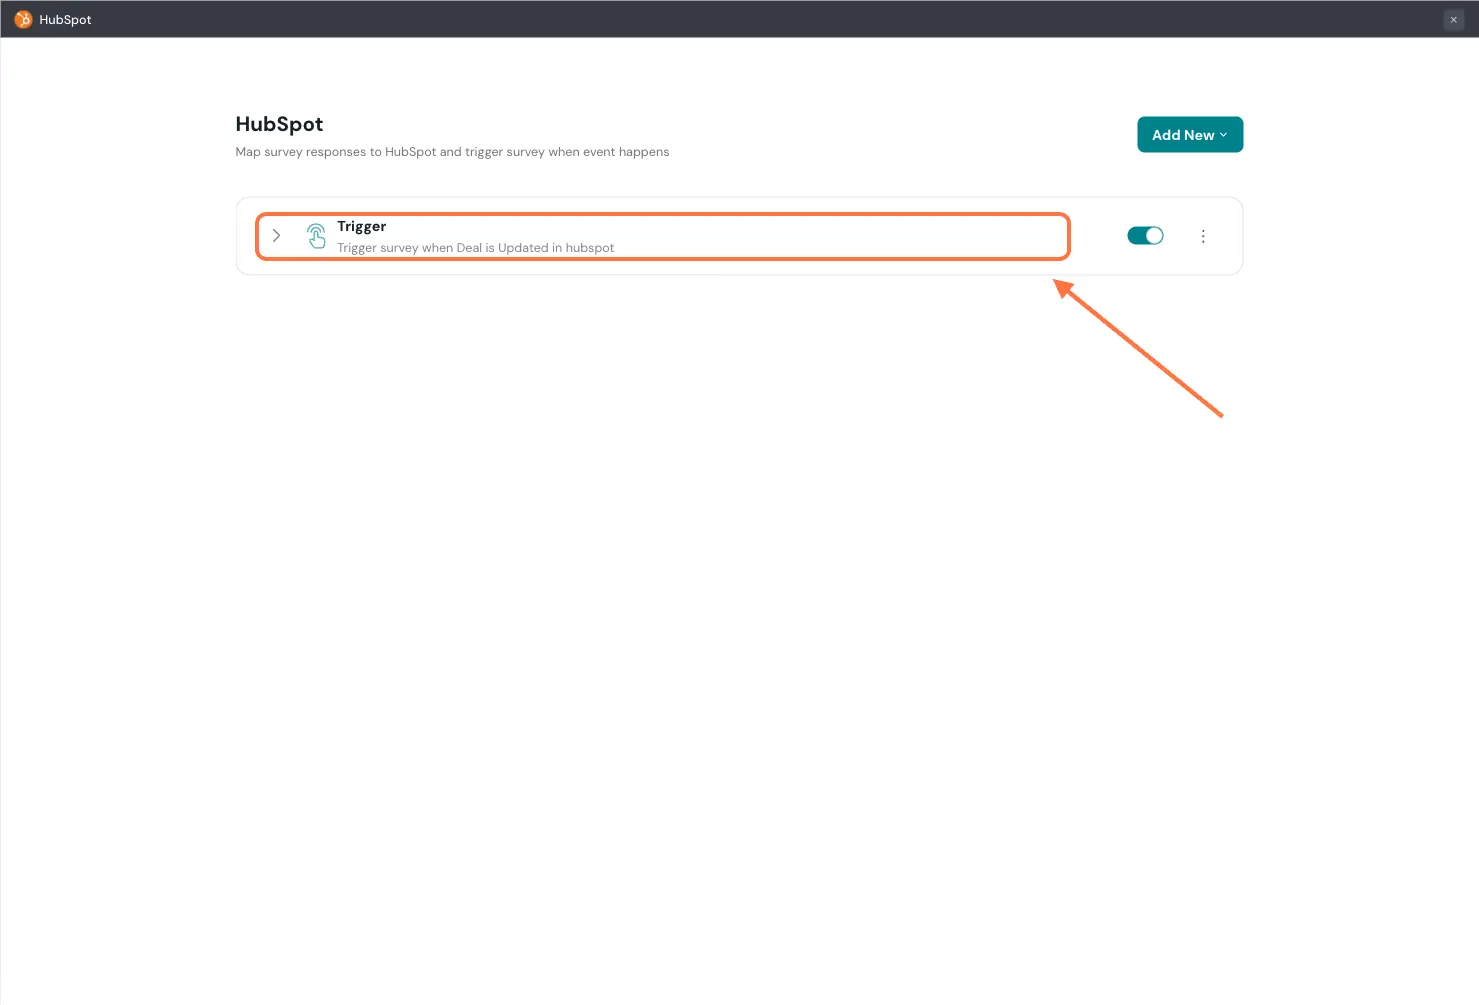Click the HubSpot title bar label
The width and height of the screenshot is (1479, 1005).
(x=65, y=20)
